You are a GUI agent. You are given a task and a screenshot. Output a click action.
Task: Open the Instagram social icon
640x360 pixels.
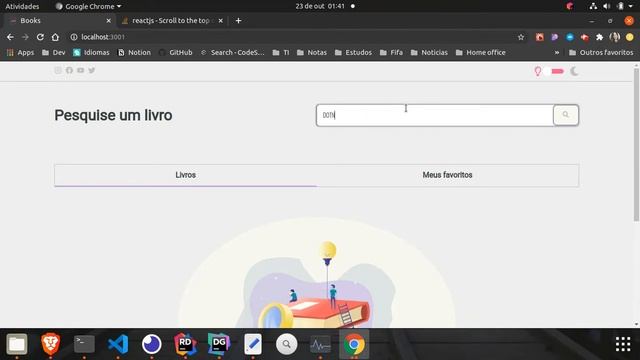tap(58, 70)
